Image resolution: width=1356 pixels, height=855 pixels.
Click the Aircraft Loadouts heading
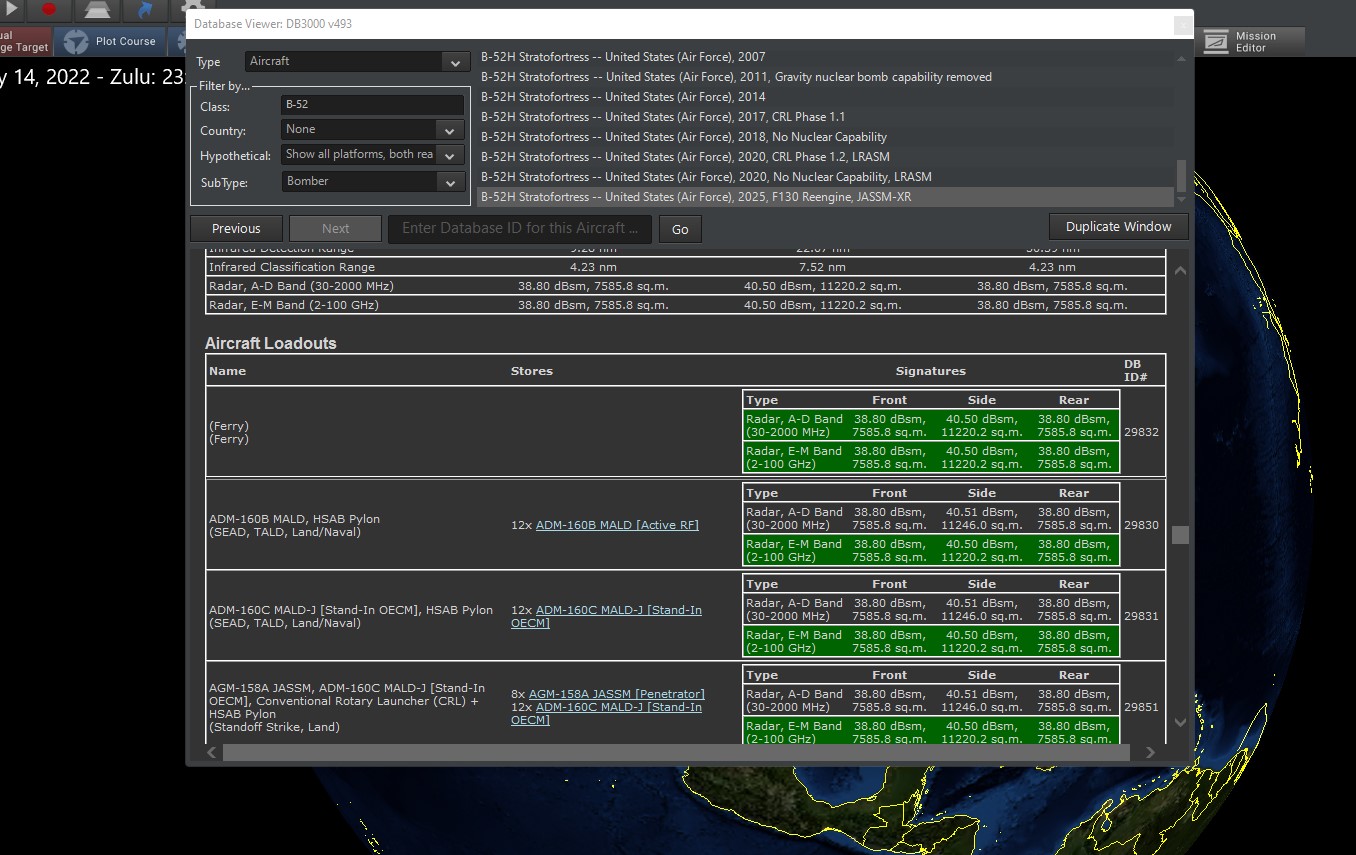coord(271,343)
